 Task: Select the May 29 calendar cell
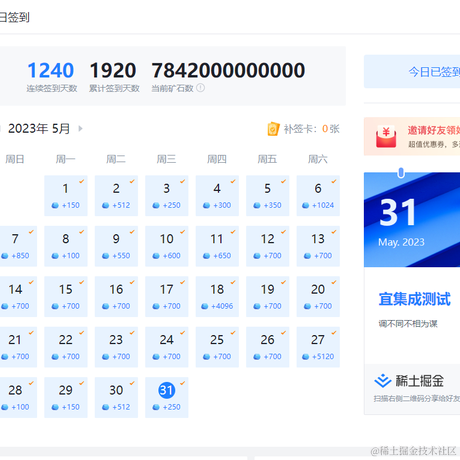[x=66, y=397]
